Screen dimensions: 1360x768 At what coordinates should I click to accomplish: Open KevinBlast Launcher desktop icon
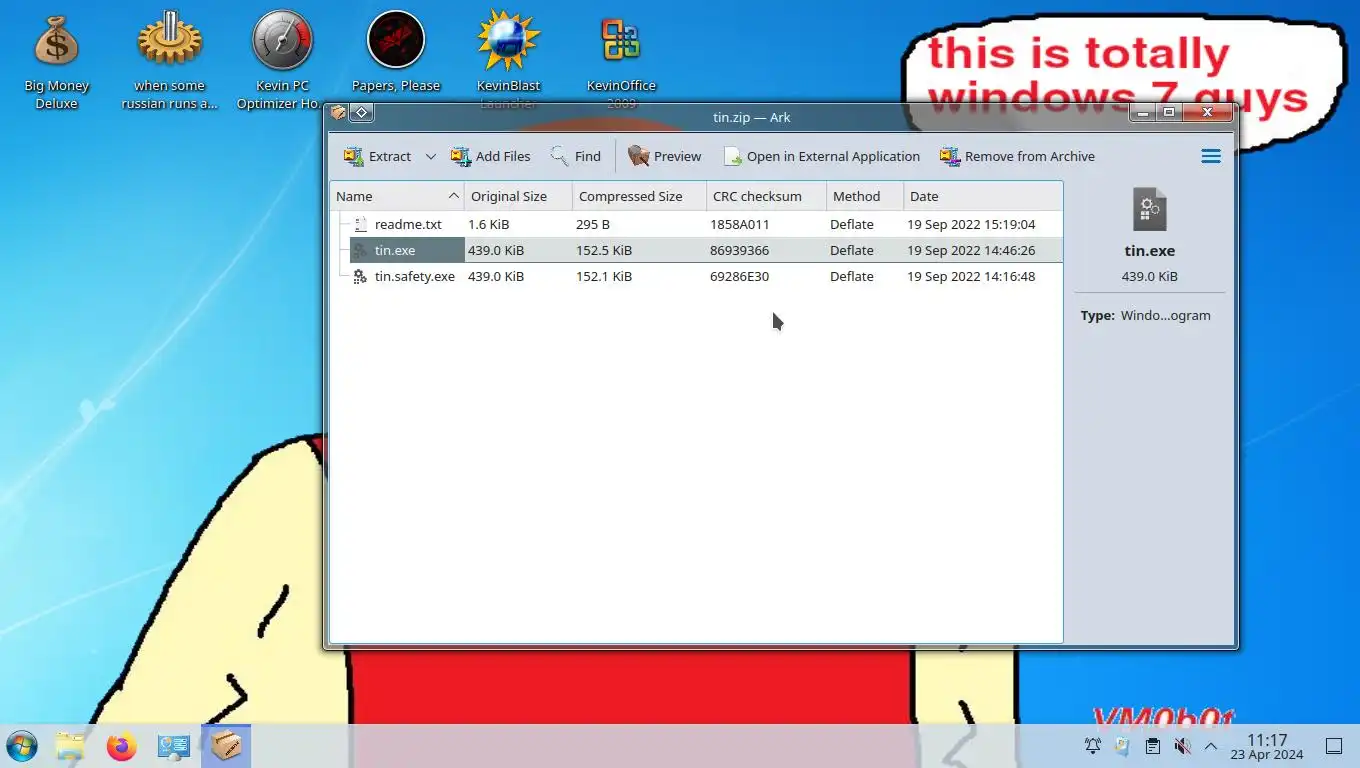pos(509,58)
